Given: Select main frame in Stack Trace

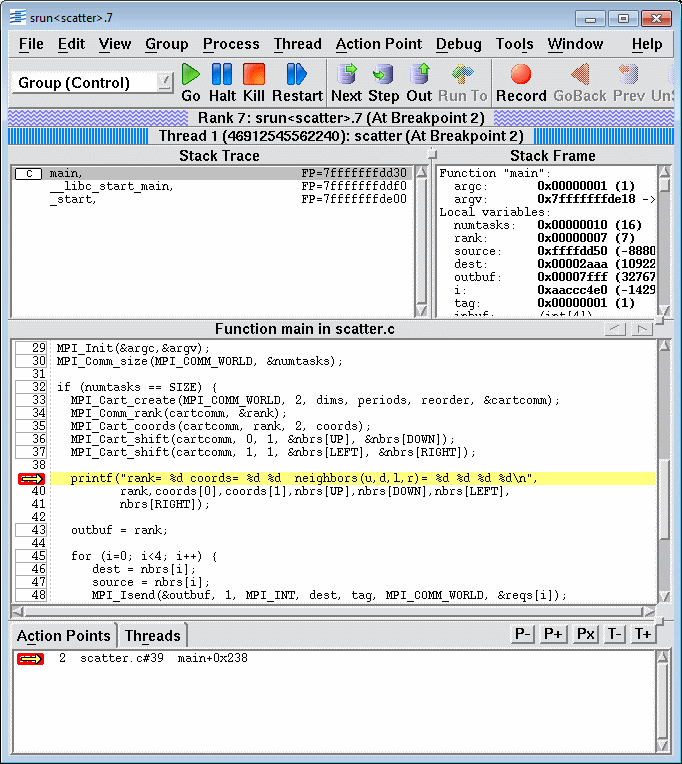Looking at the screenshot, I should click(213, 173).
